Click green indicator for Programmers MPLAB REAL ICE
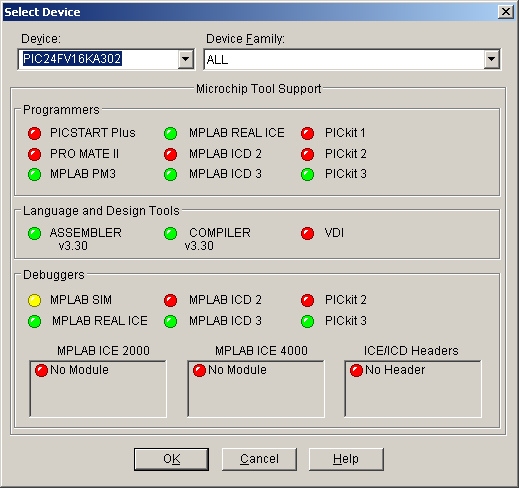This screenshot has width=519, height=488. tap(171, 133)
